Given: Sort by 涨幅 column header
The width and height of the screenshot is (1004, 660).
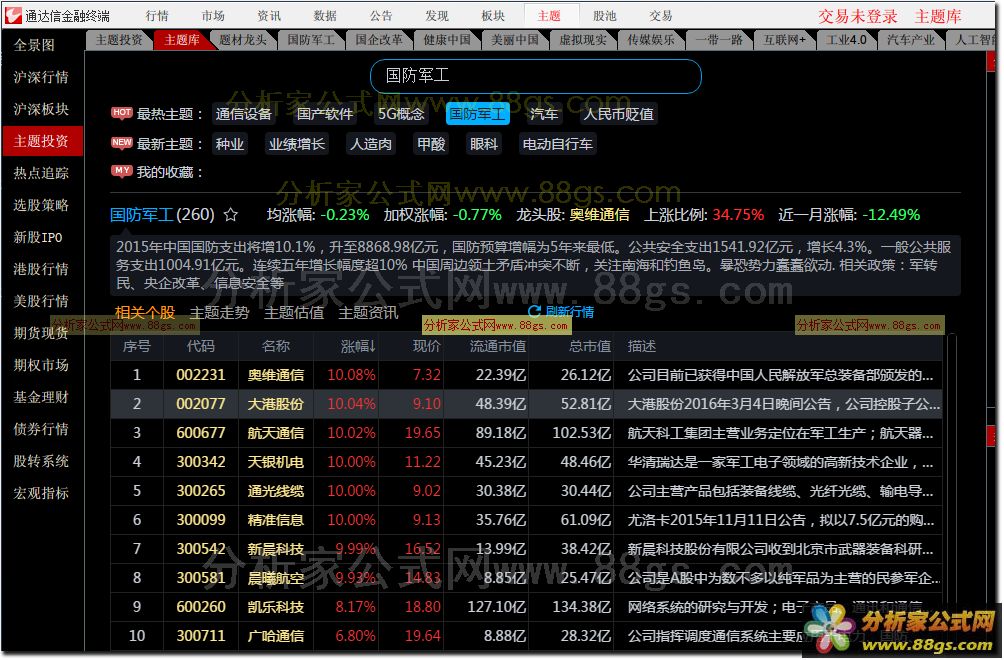Looking at the screenshot, I should (357, 346).
